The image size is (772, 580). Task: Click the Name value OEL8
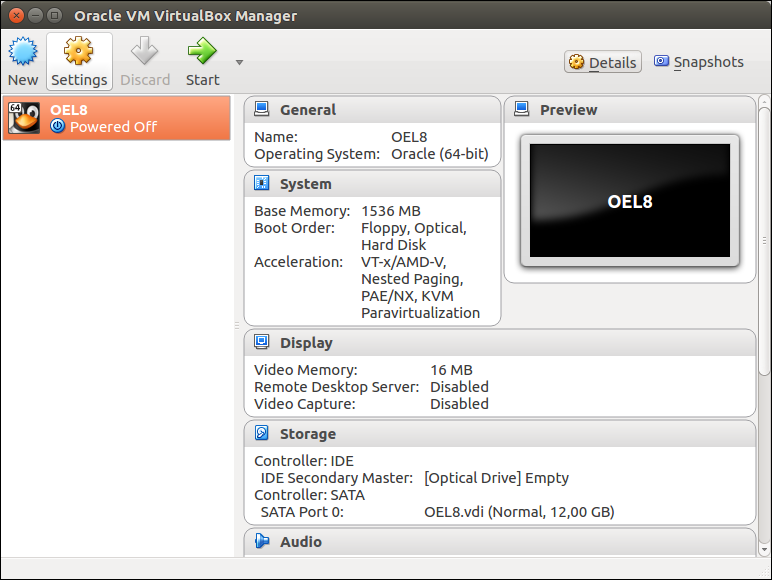click(409, 137)
